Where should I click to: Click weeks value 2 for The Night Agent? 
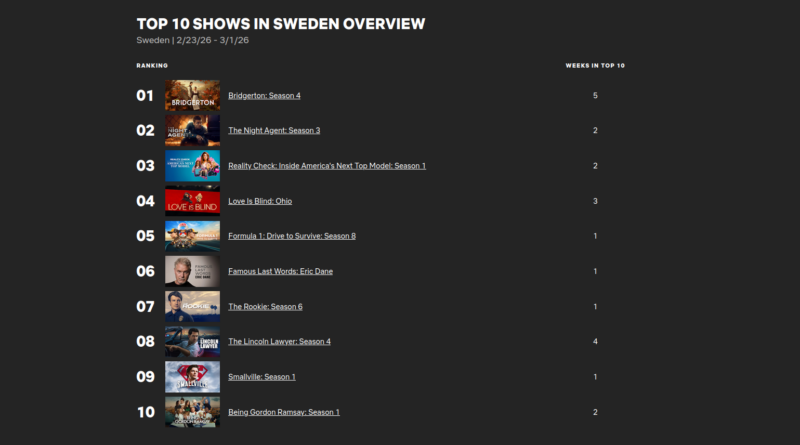point(595,131)
